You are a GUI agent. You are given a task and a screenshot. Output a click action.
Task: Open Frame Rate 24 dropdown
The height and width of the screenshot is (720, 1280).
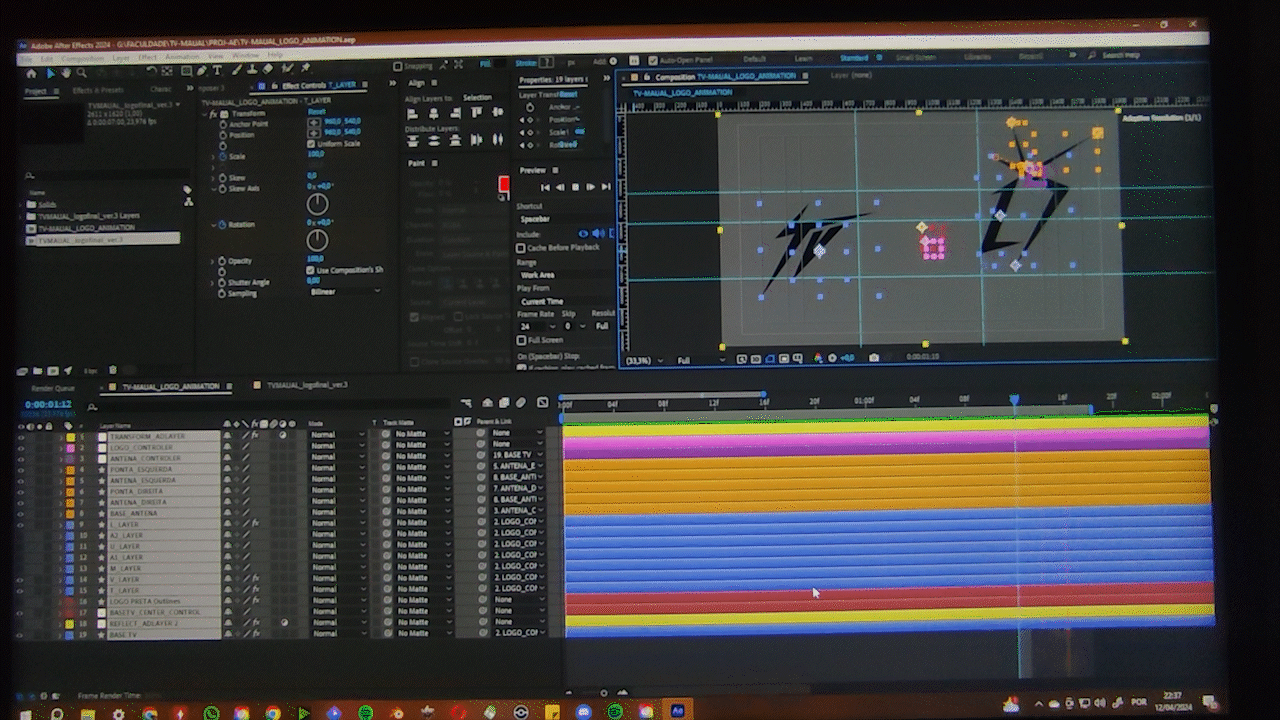coord(537,326)
